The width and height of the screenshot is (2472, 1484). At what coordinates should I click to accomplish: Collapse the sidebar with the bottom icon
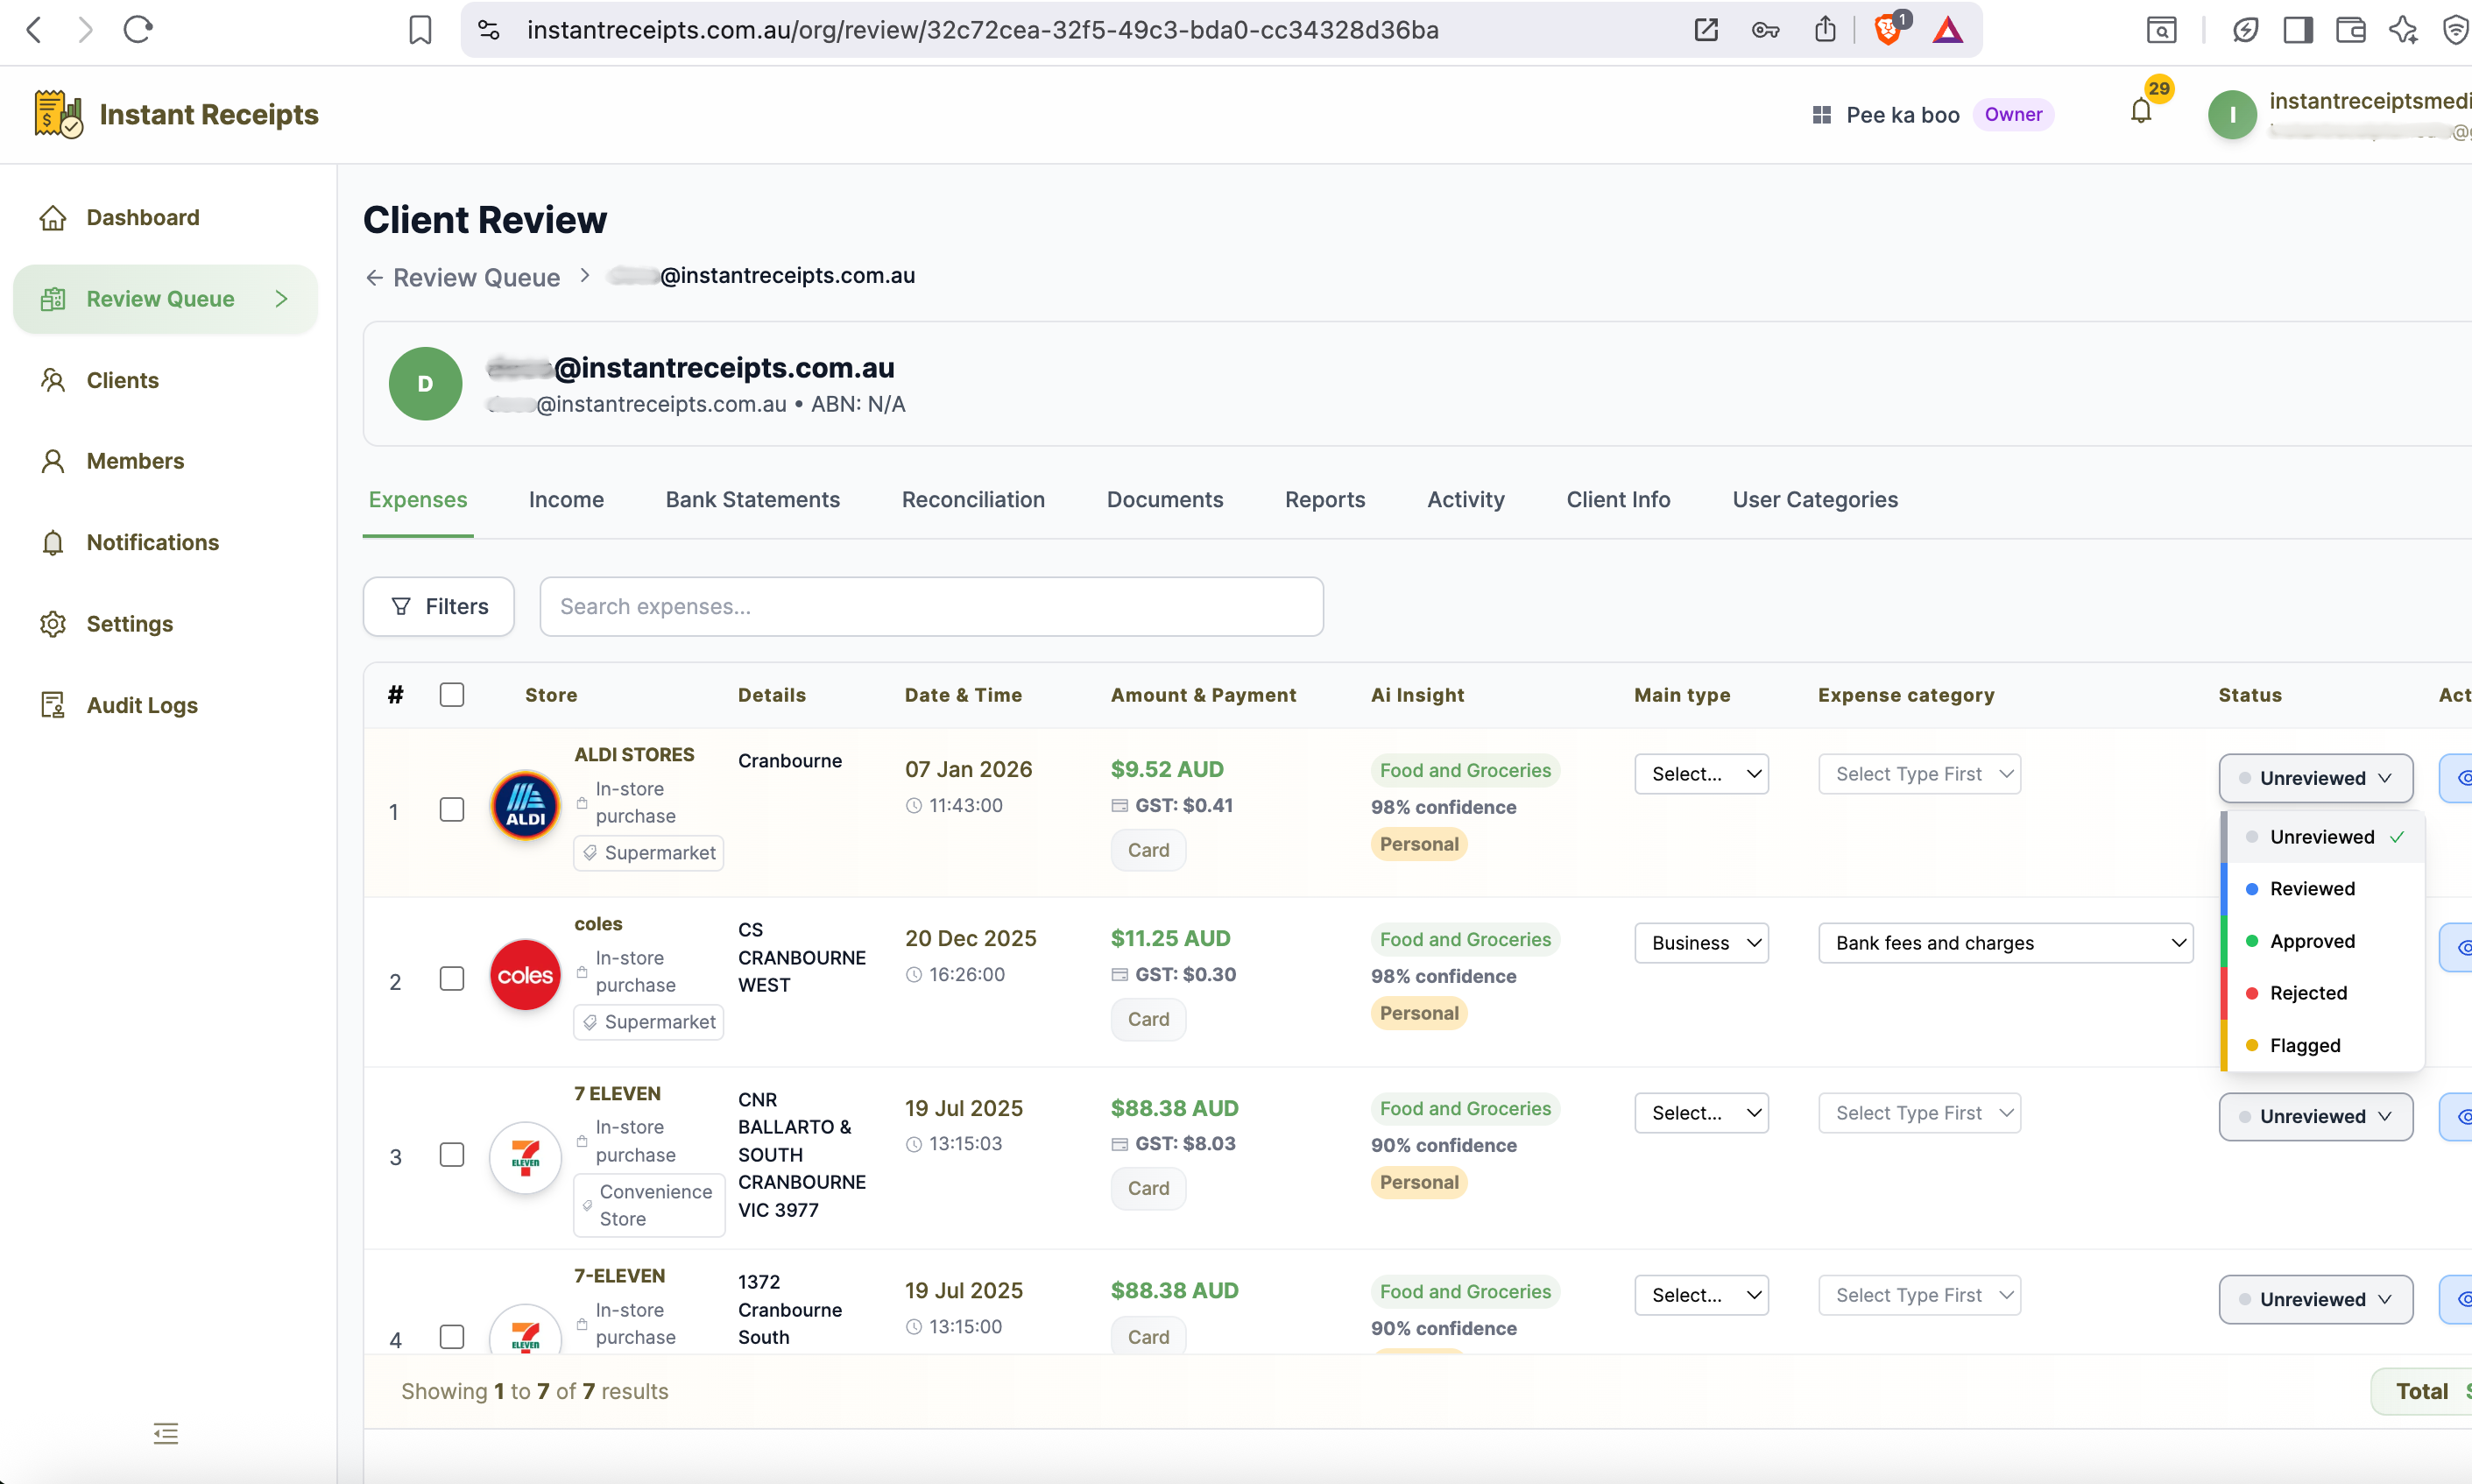pos(166,1433)
